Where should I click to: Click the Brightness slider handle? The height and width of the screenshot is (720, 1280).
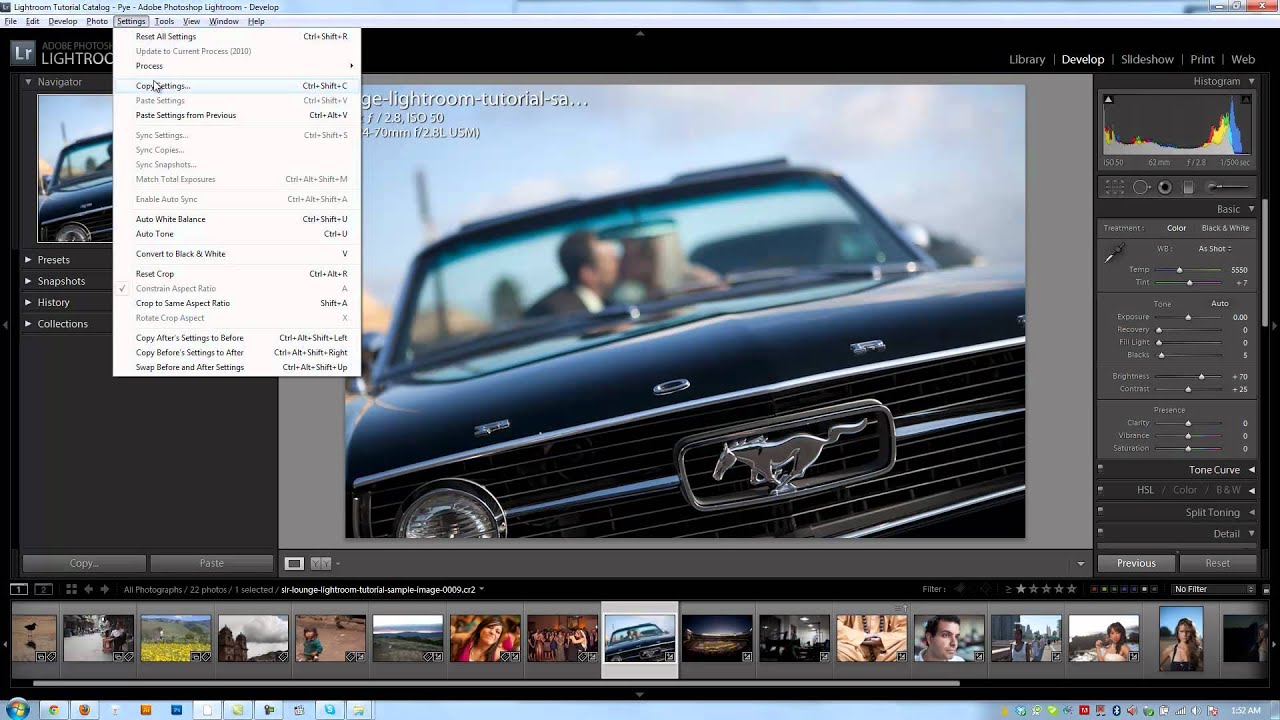coord(1201,377)
